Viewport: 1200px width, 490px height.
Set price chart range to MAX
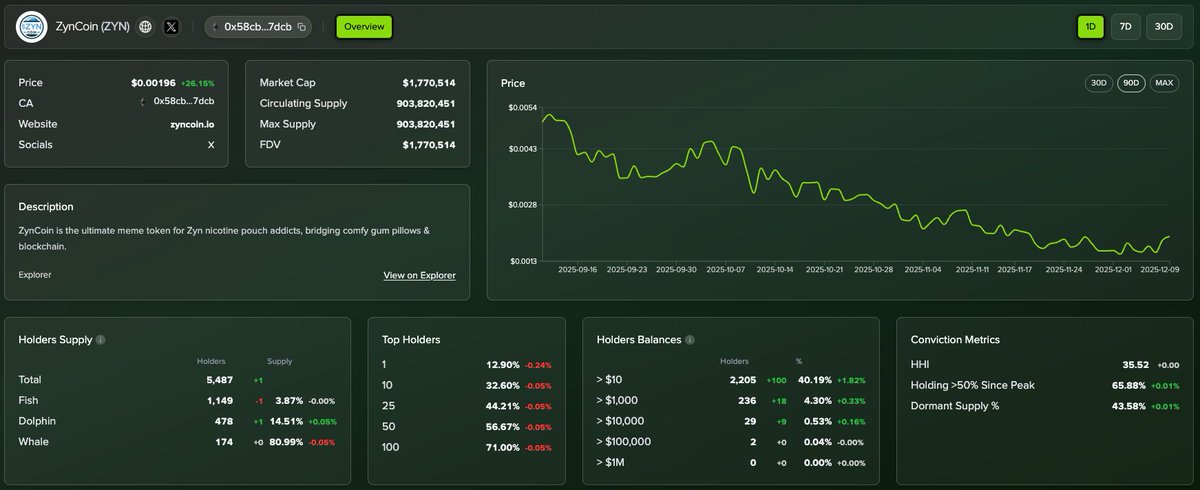click(1164, 83)
